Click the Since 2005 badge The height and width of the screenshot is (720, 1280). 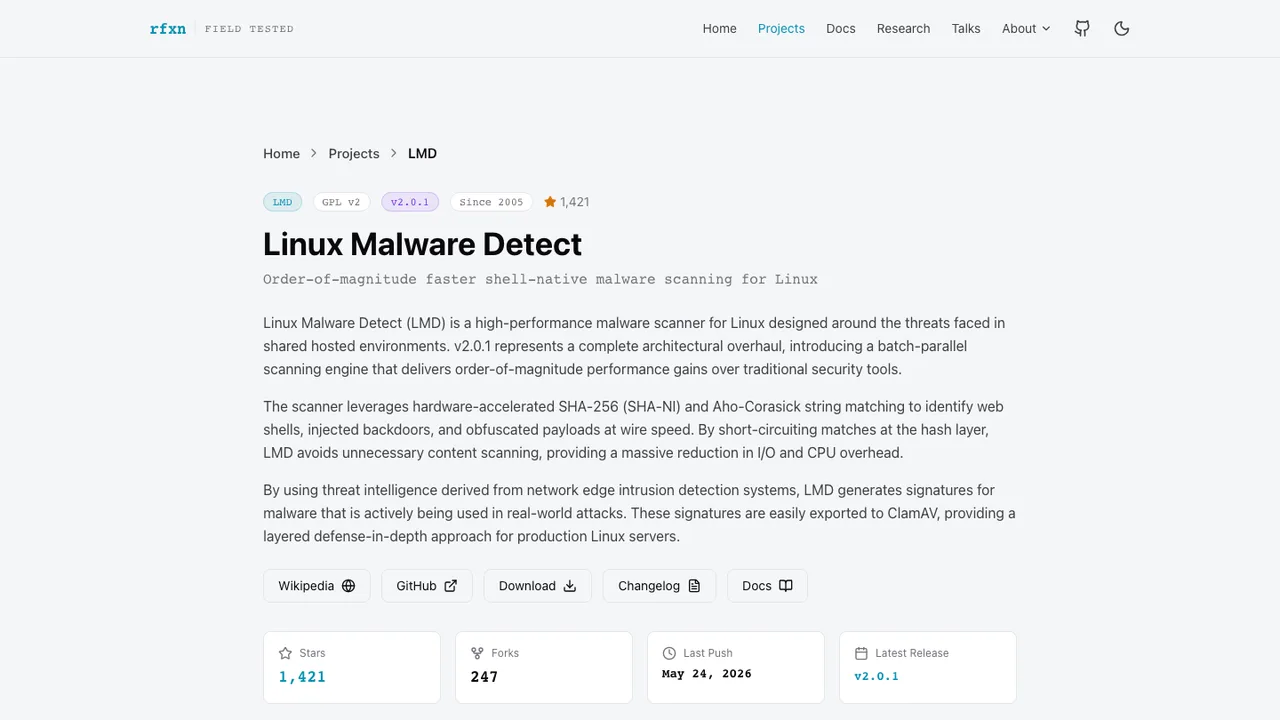coord(491,202)
